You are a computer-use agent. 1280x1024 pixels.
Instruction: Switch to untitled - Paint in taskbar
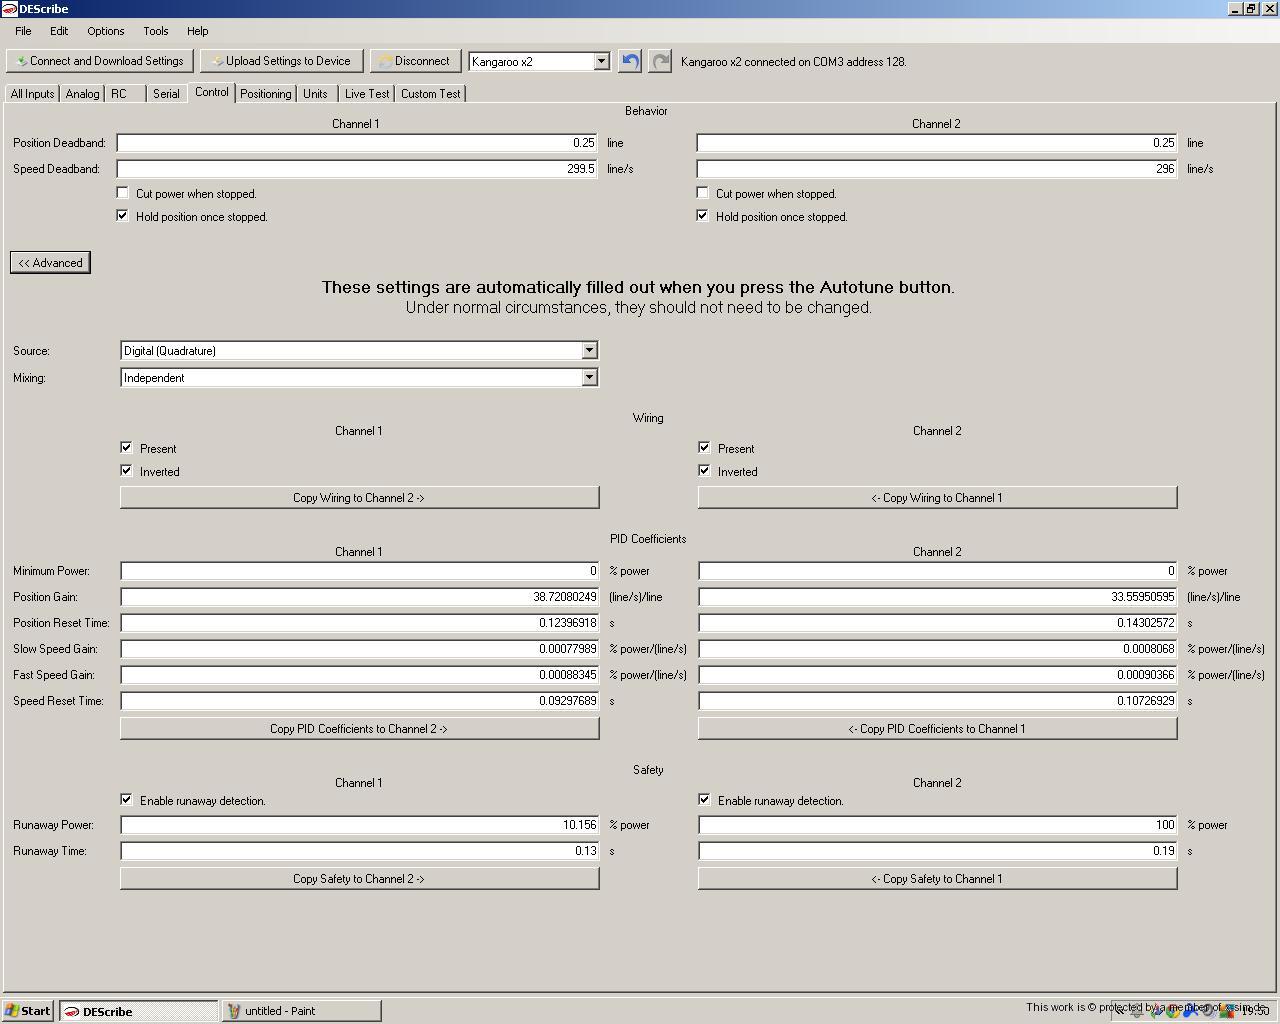click(301, 1011)
